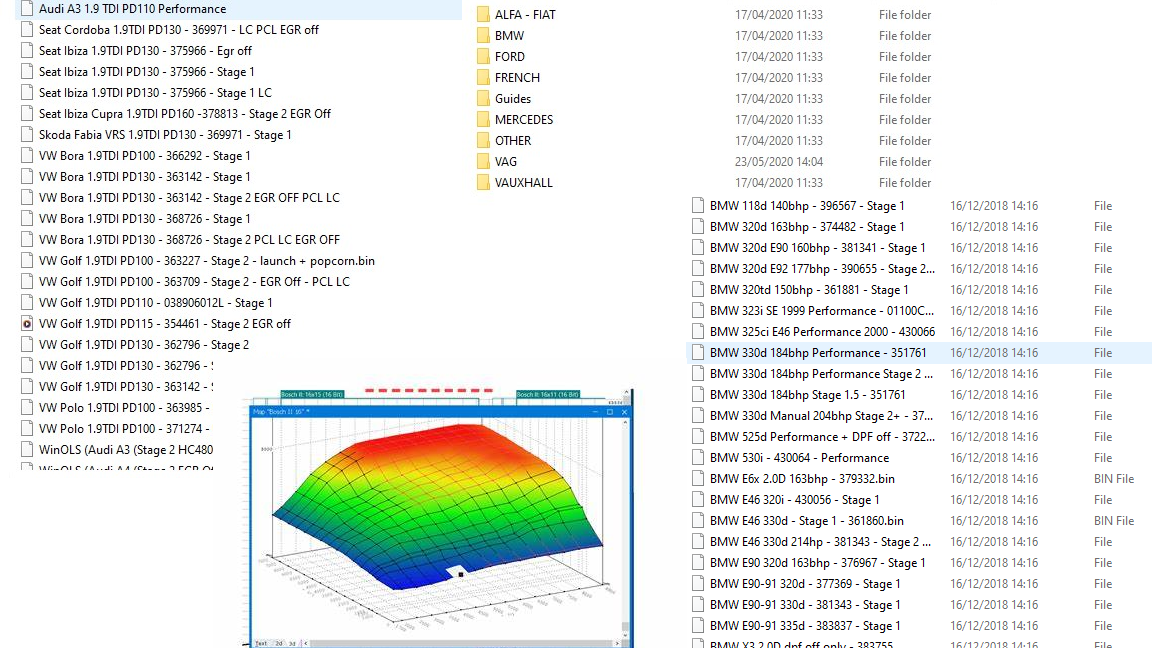Select 'VW Golf PD100 - 363709 - Stage 2 - EGR Off'
This screenshot has width=1152, height=648.
click(195, 281)
